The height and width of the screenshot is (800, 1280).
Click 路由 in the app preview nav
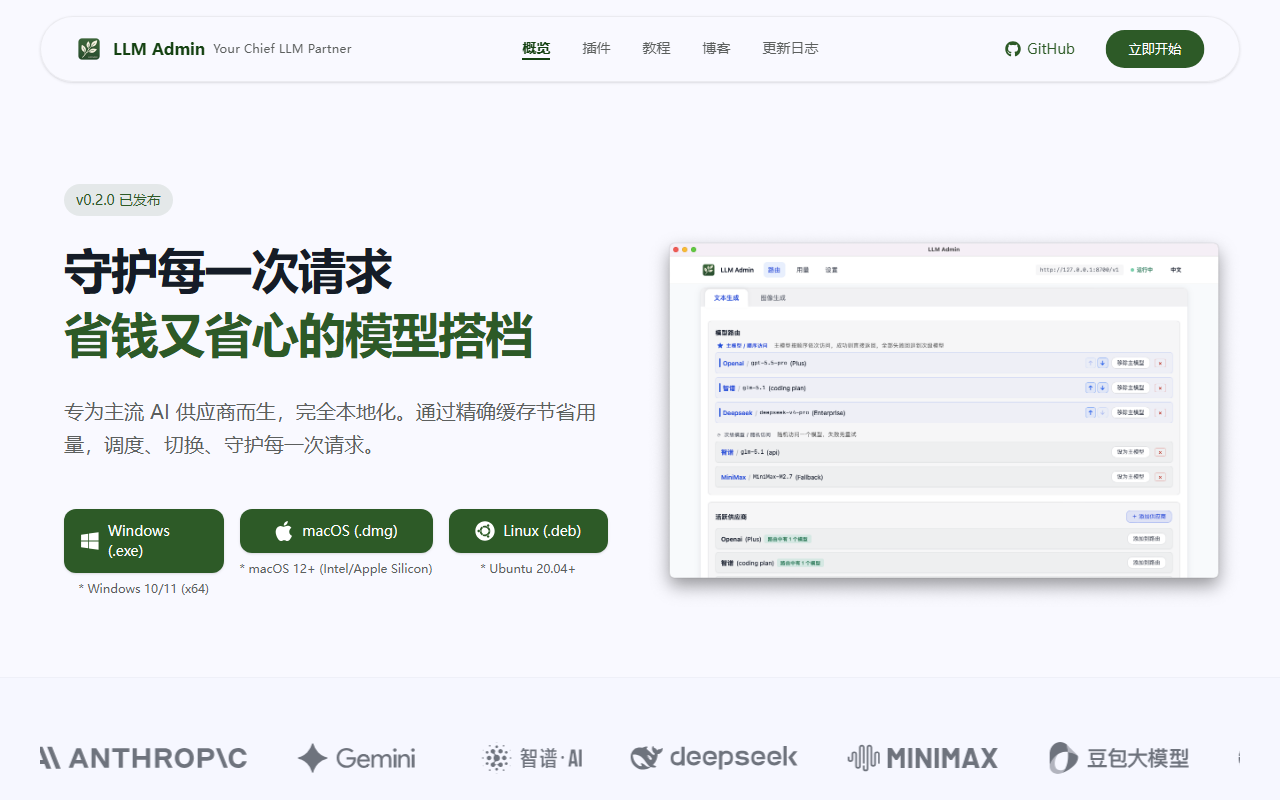click(774, 270)
